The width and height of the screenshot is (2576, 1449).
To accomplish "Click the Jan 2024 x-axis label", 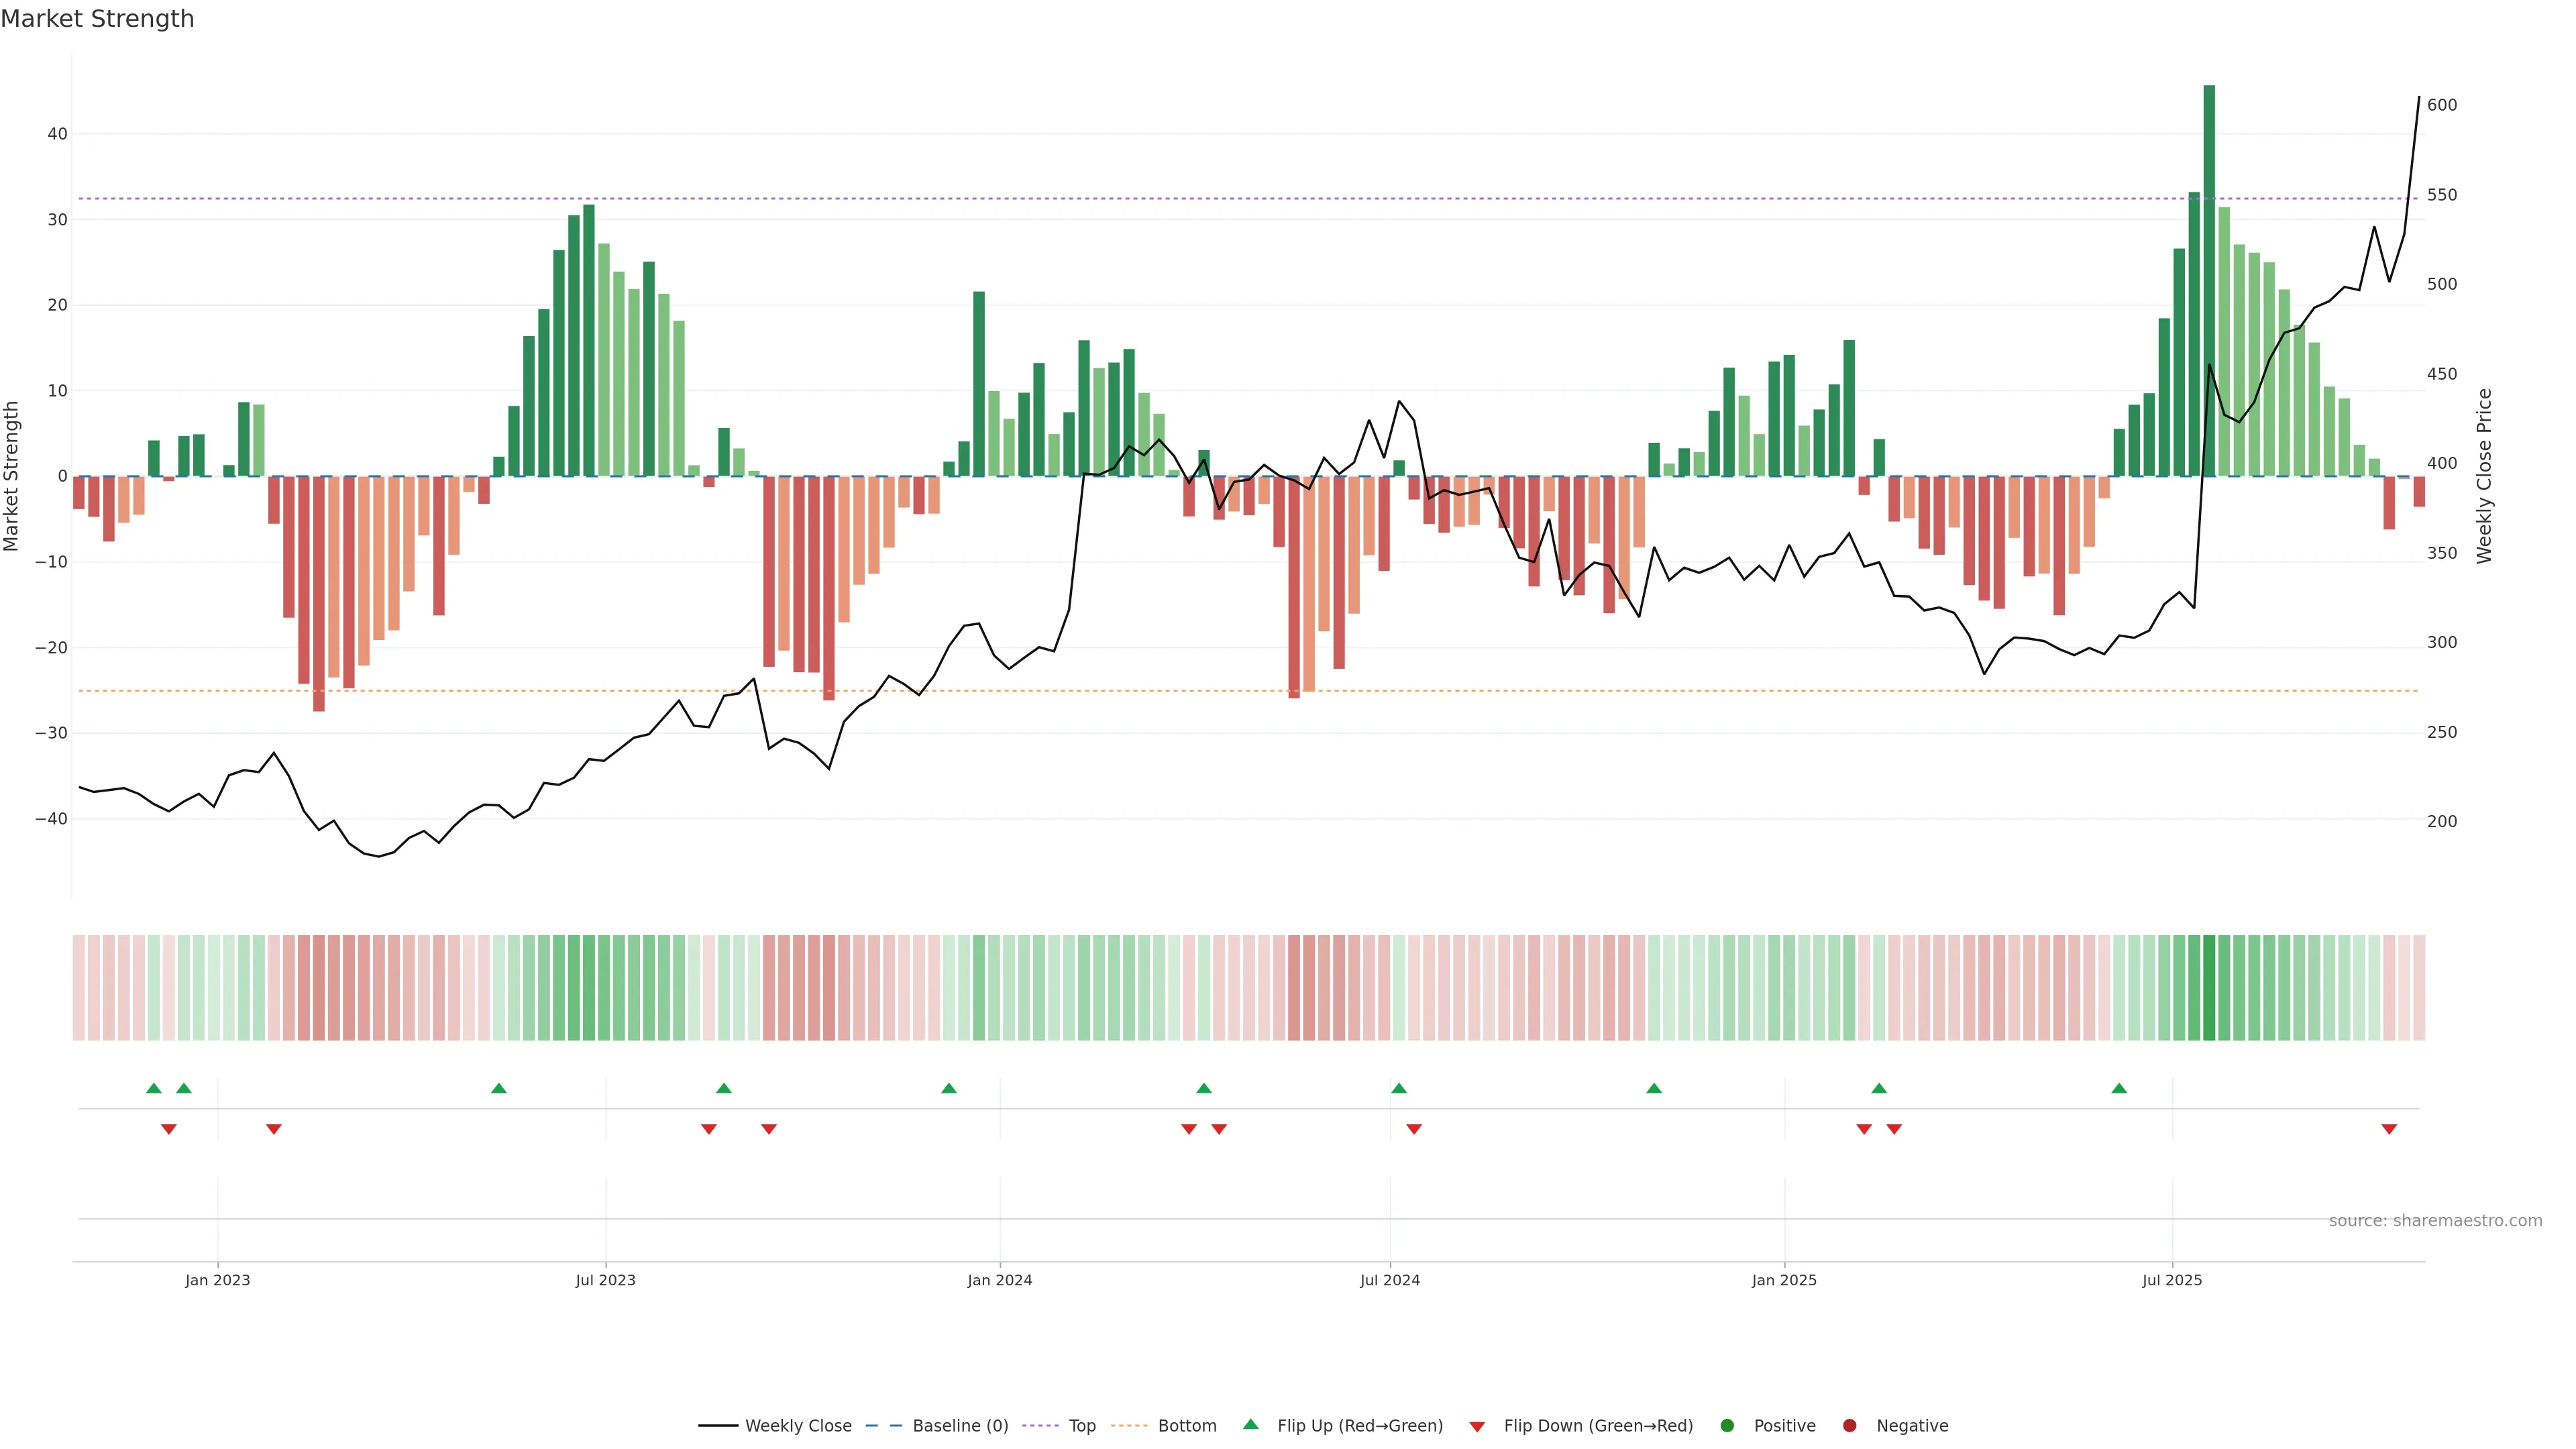I will tap(999, 1280).
